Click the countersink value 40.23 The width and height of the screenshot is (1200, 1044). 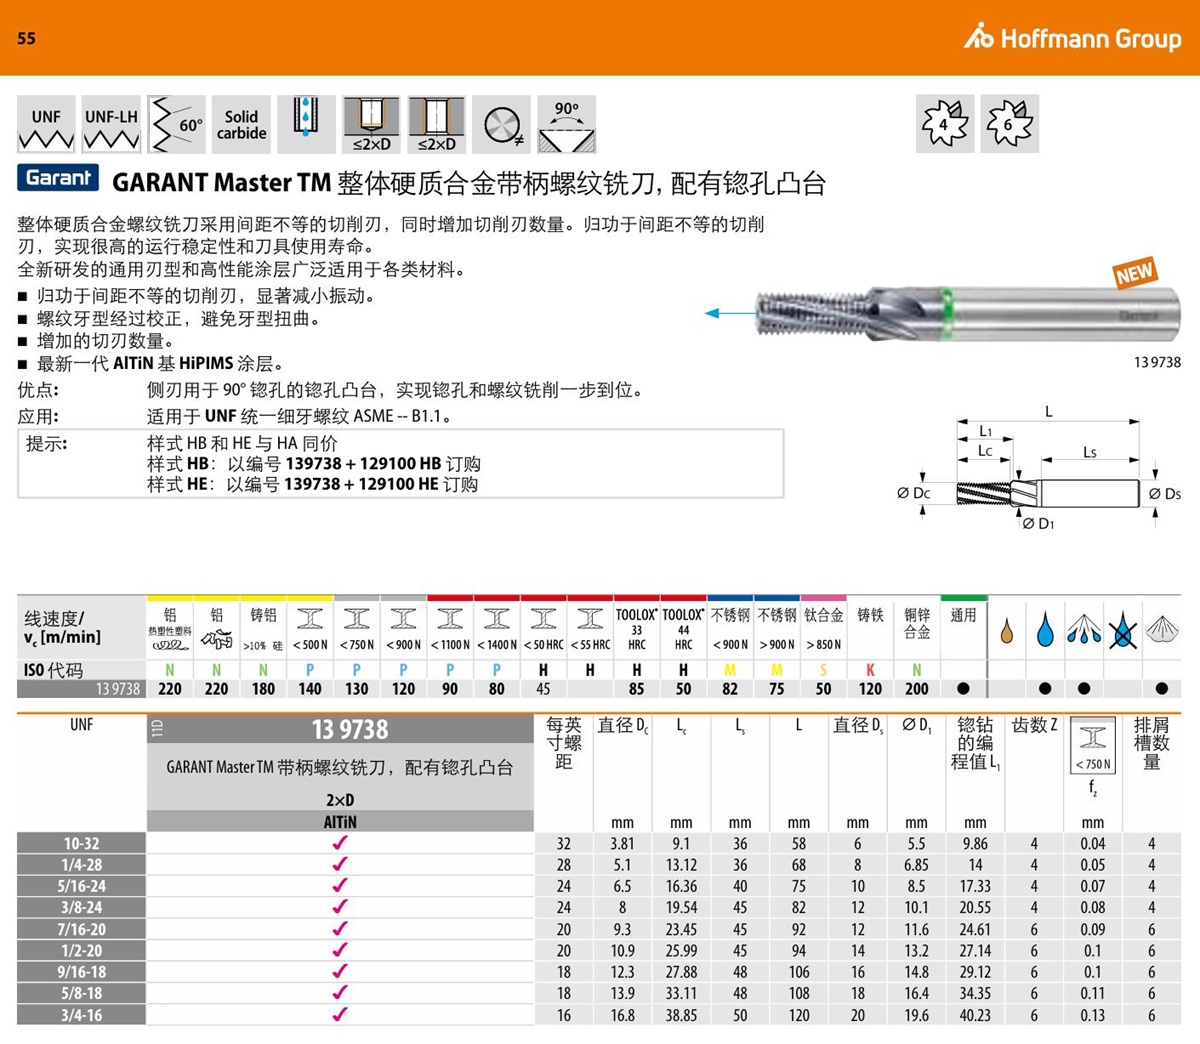975,1015
